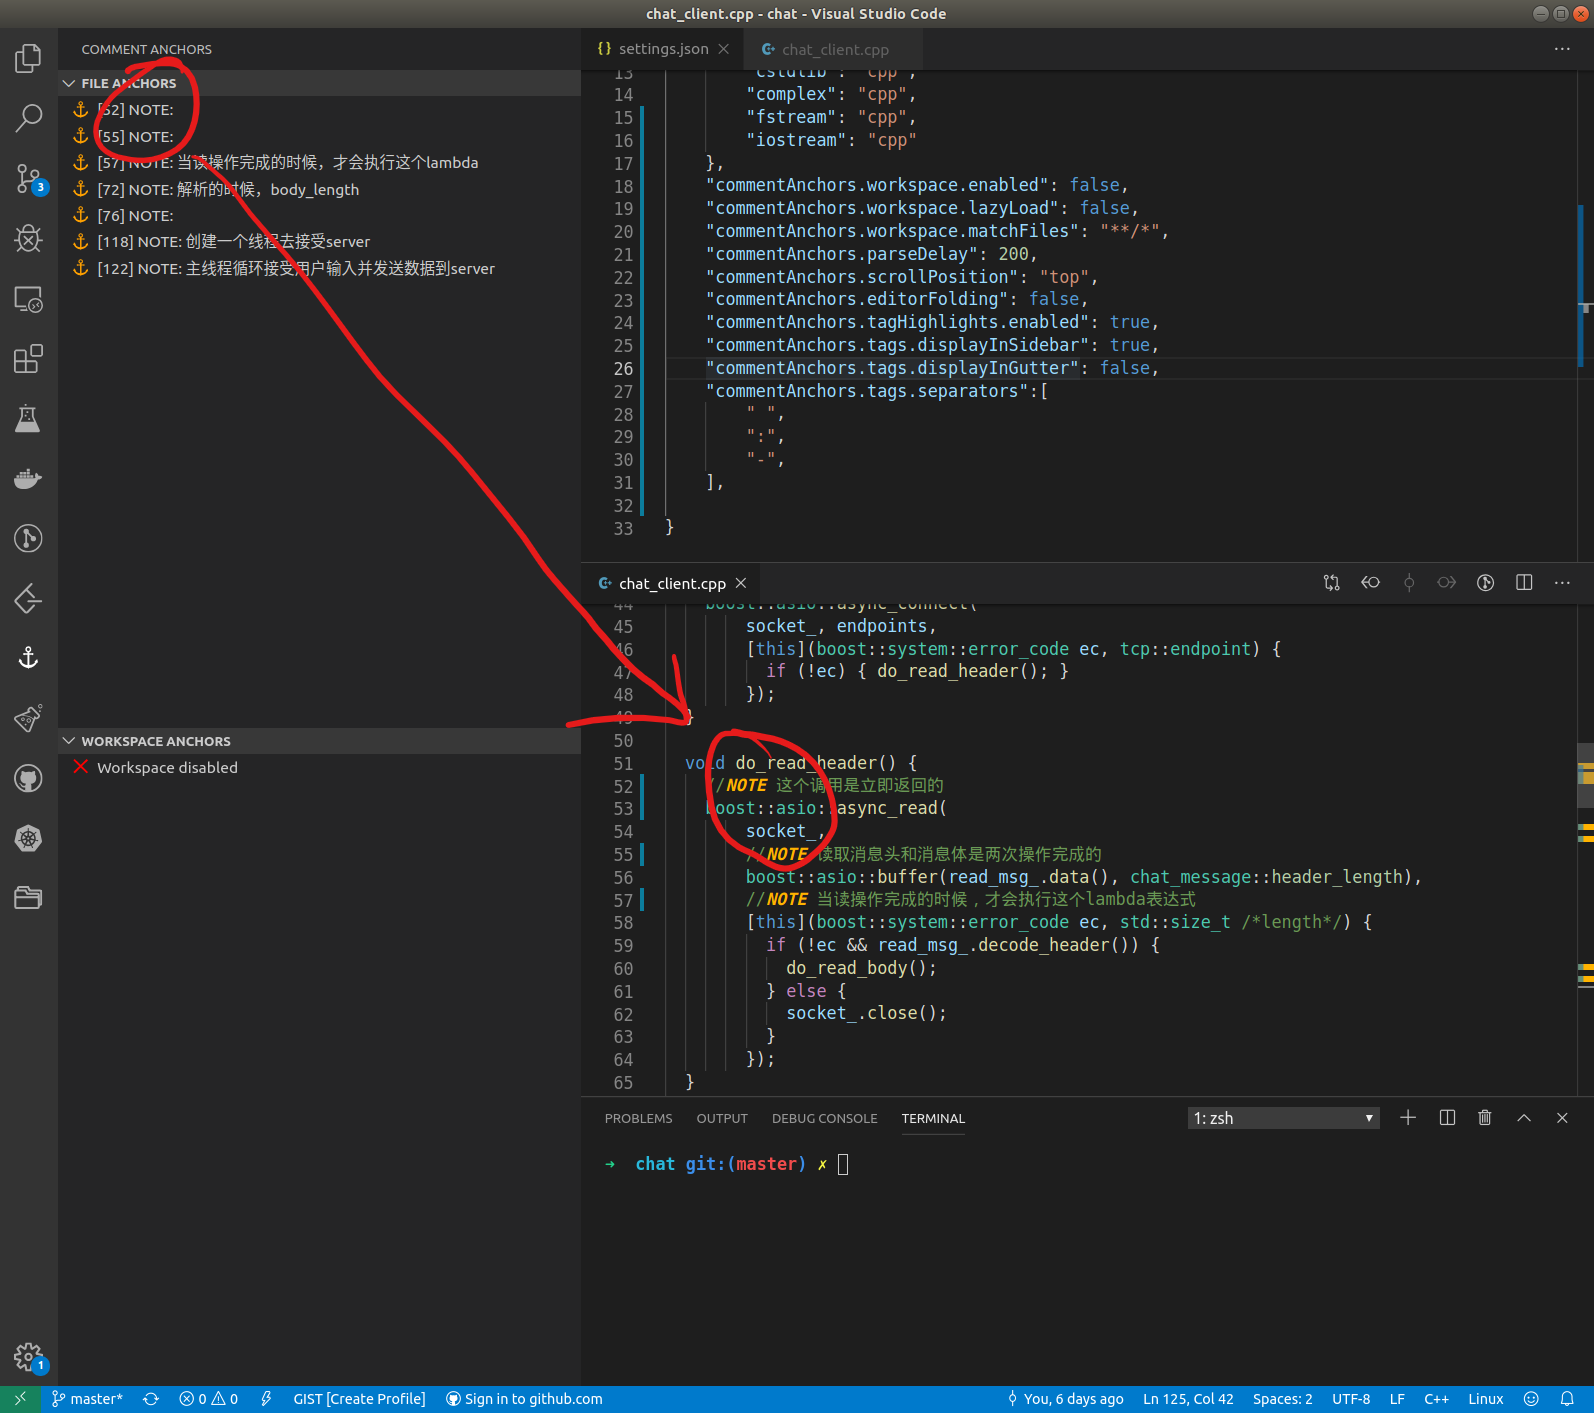Open Remote Explorer icon in activity bar
Image resolution: width=1594 pixels, height=1413 pixels.
click(28, 299)
